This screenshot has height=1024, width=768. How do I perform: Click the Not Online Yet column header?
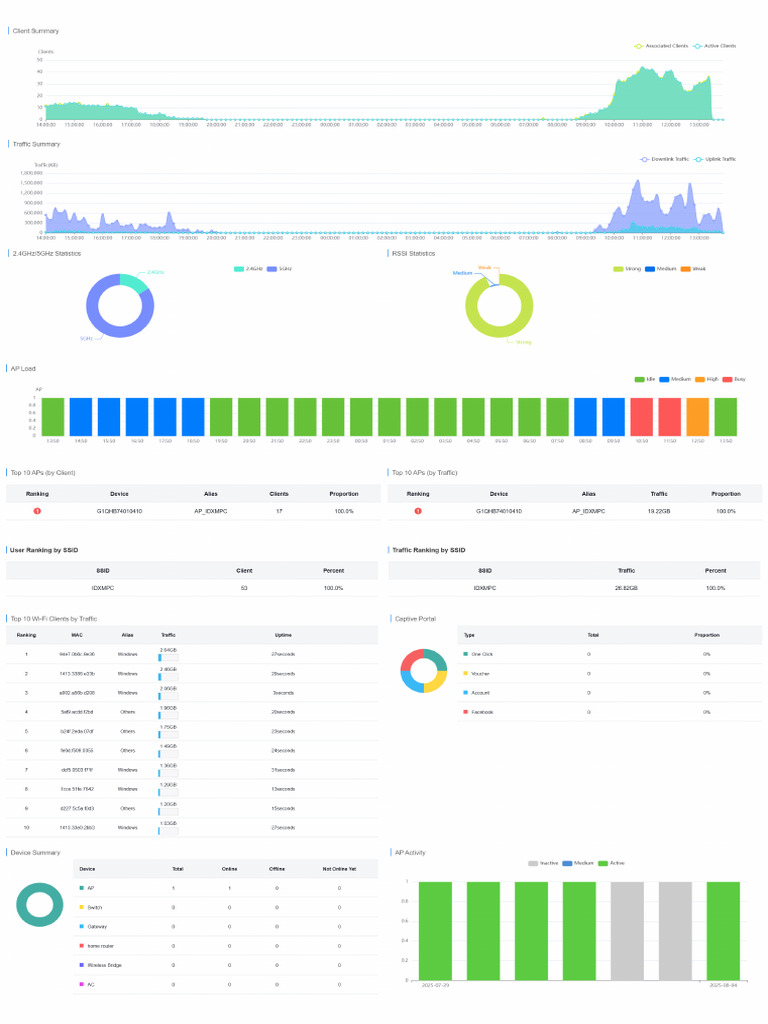click(x=339, y=869)
